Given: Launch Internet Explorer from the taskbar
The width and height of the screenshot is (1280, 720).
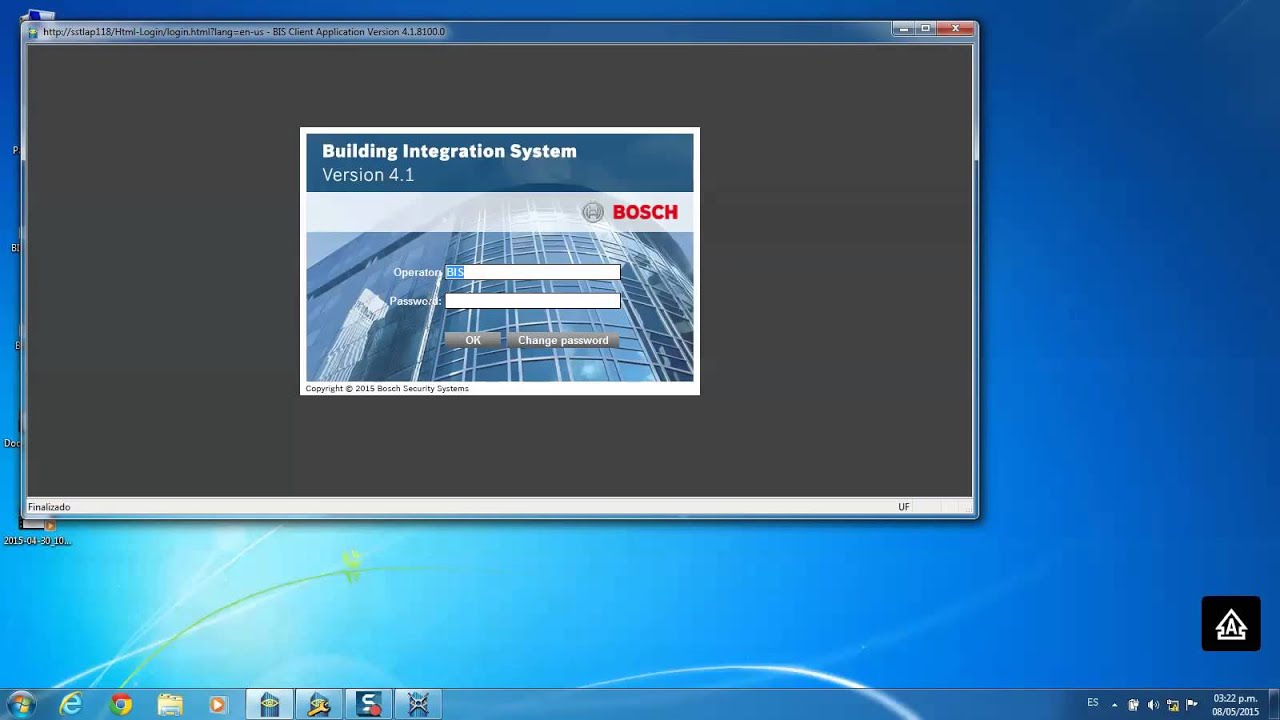Looking at the screenshot, I should coord(71,705).
